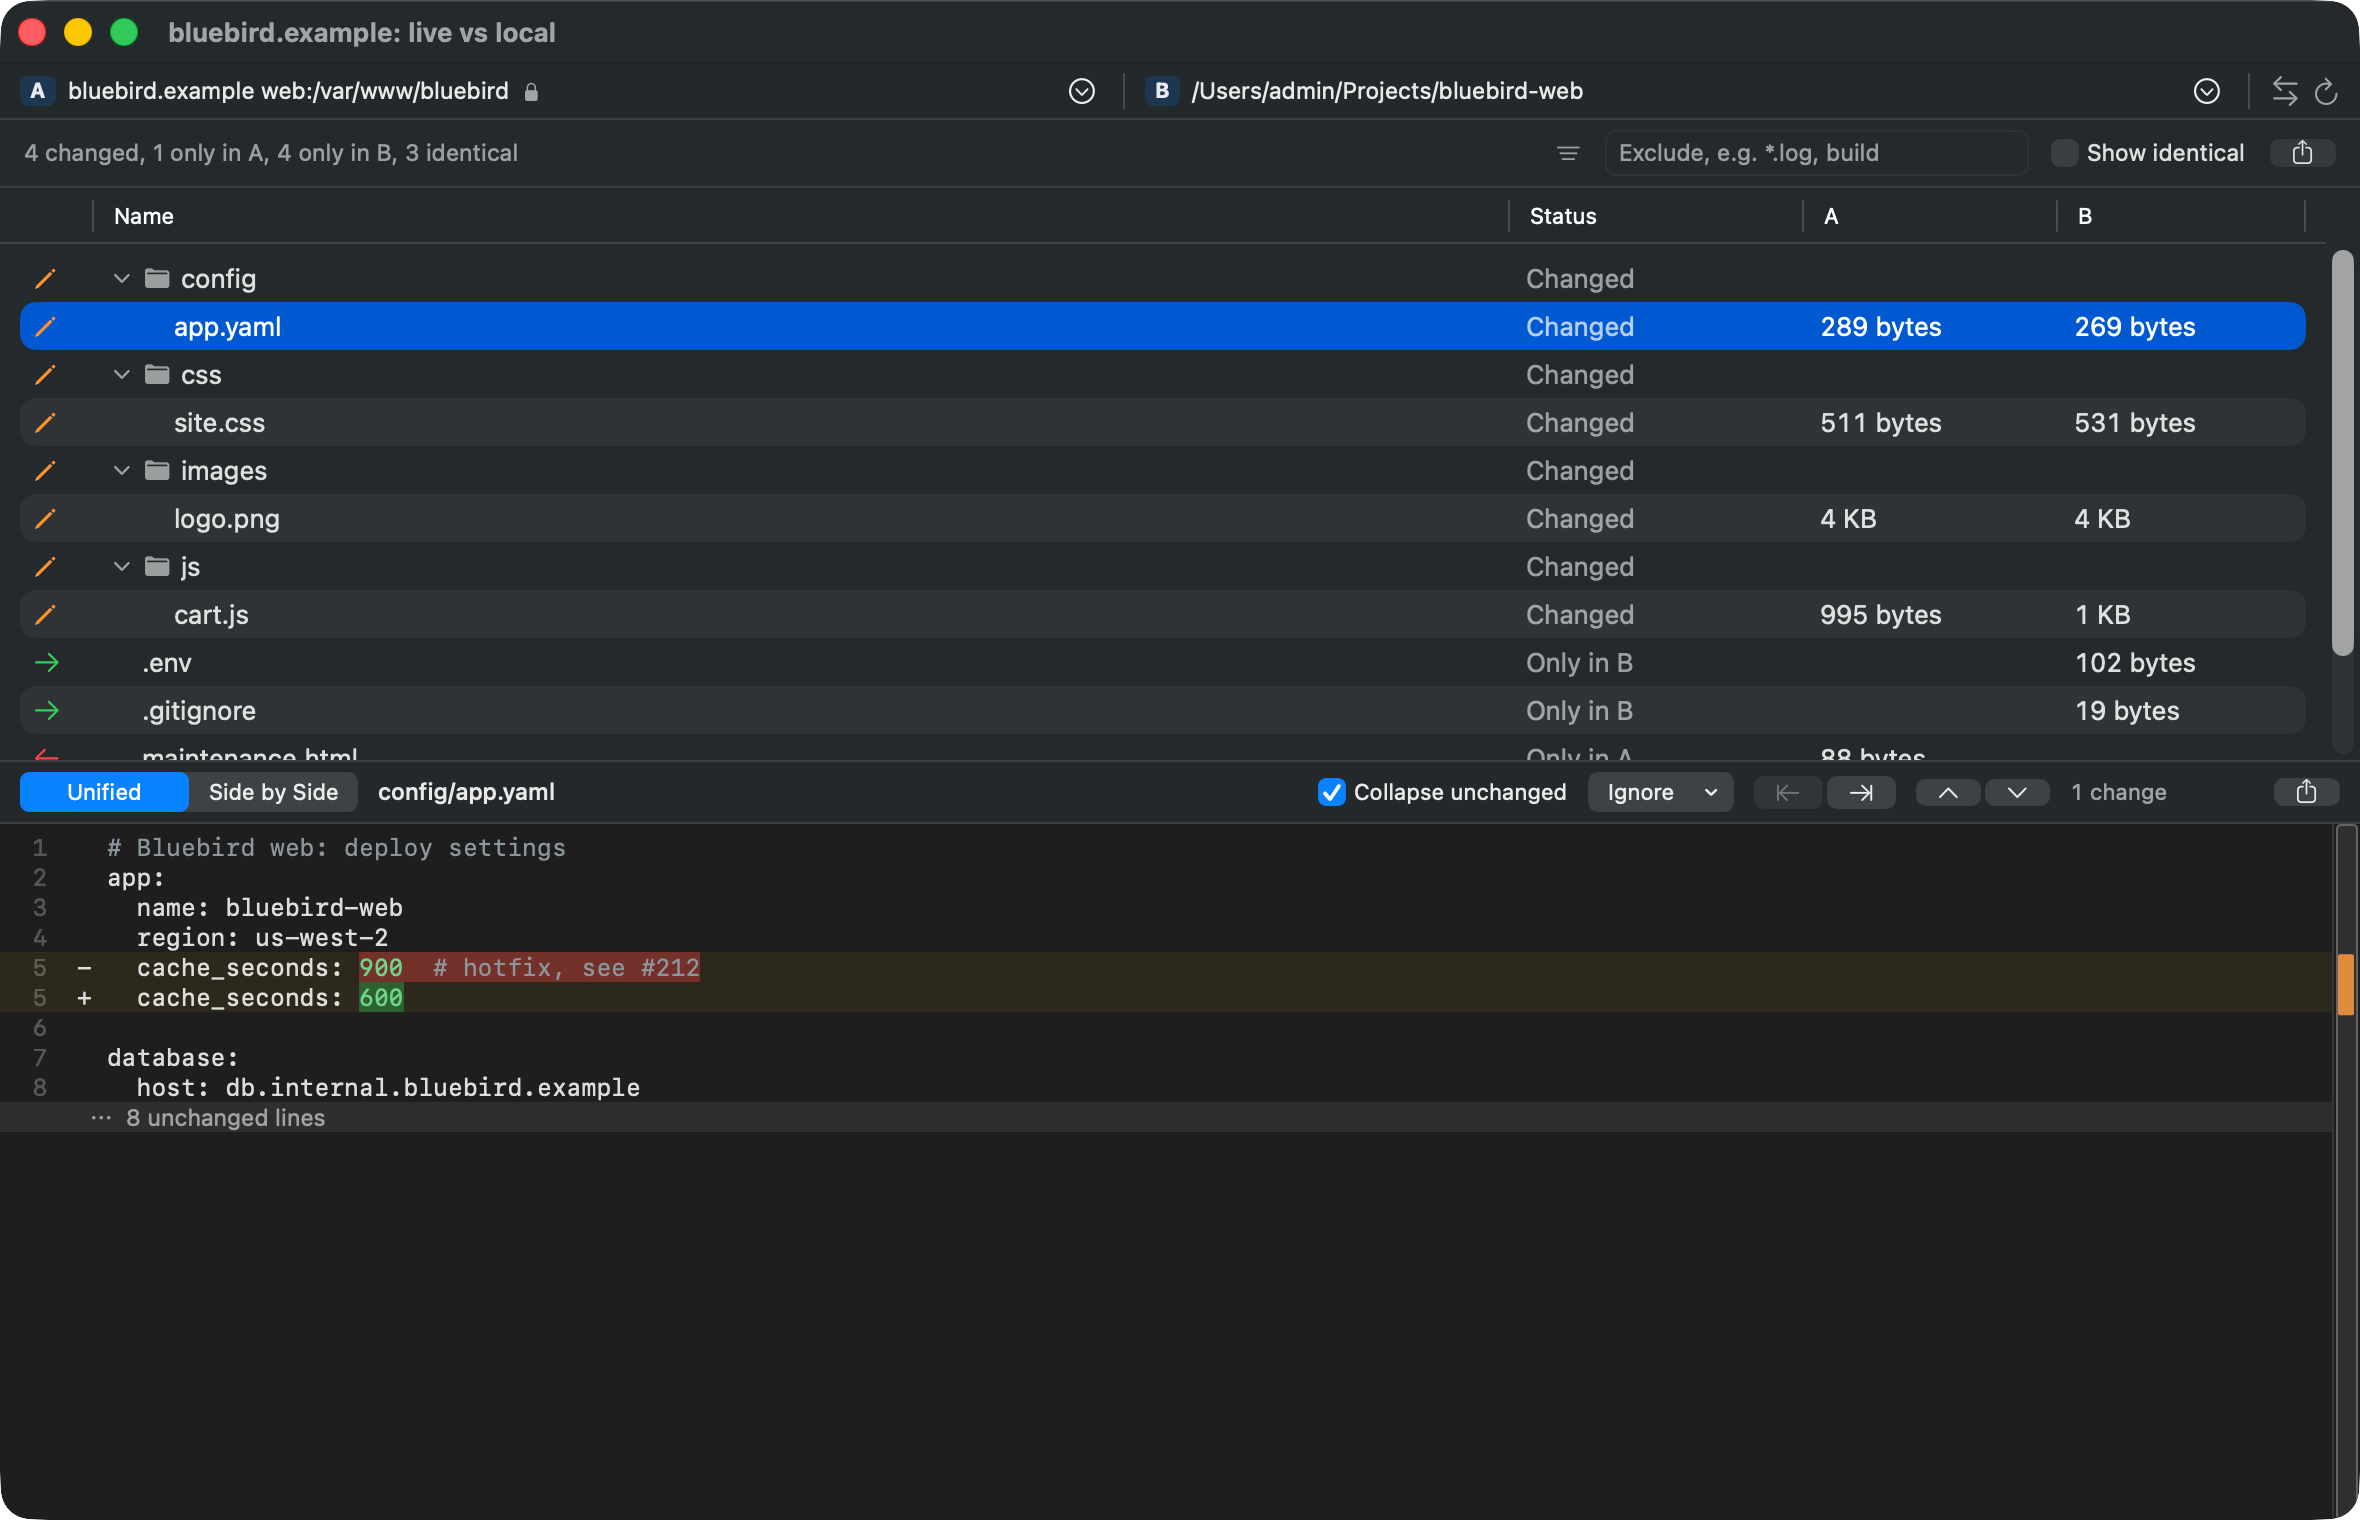Screen dimensions: 2360x1520
Task: Click the A badge of bluebird.example location
Action: tap(37, 91)
